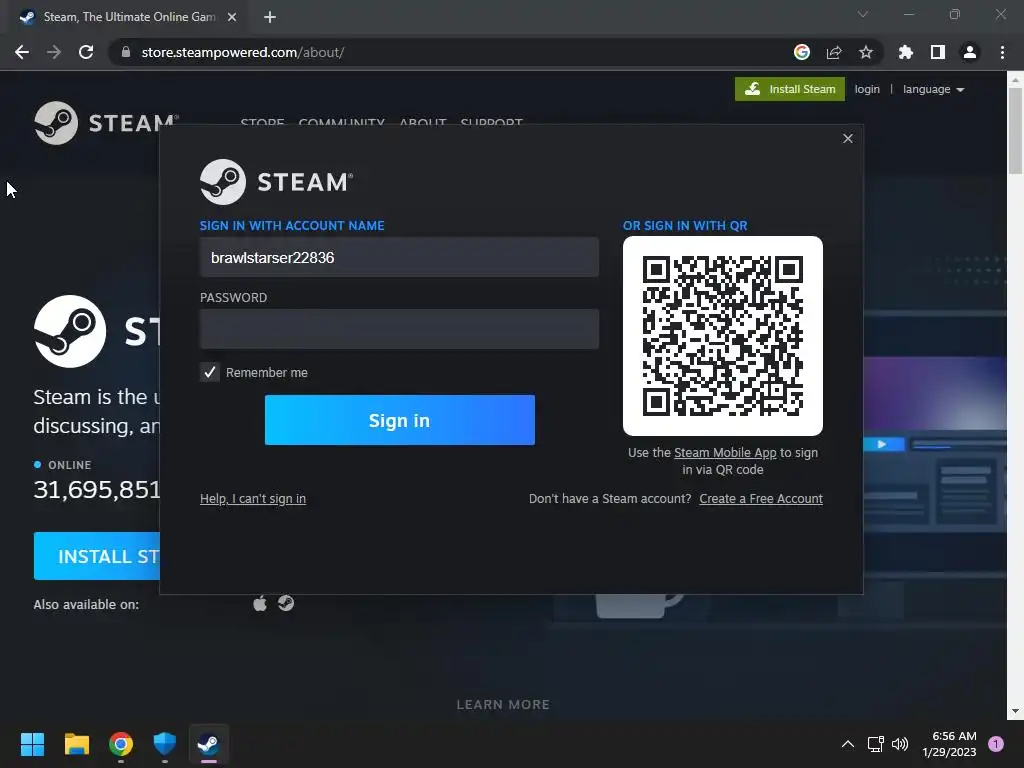Click LEARN MORE at page bottom
Image resolution: width=1024 pixels, height=768 pixels.
(503, 705)
